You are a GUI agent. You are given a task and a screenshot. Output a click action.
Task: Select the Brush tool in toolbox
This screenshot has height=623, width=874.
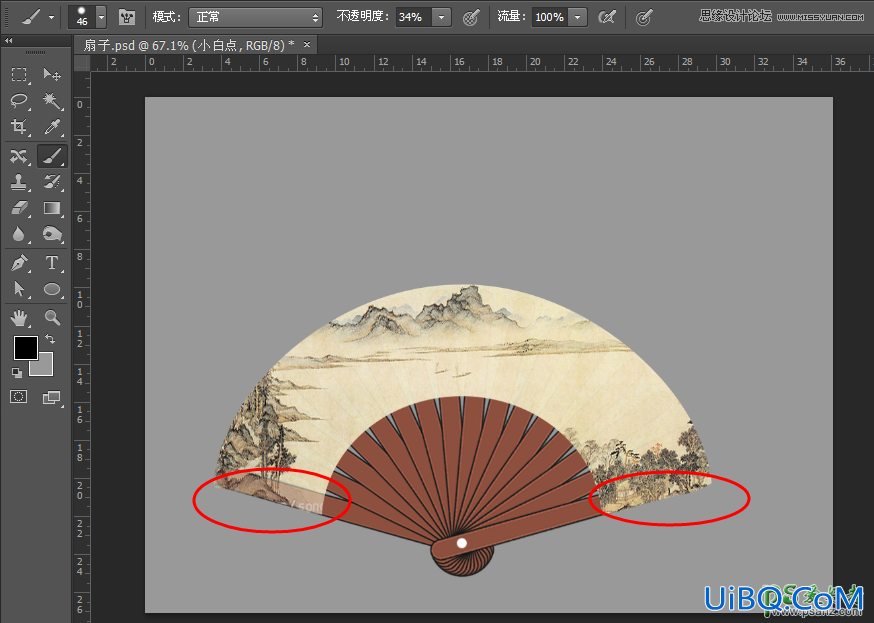click(52, 157)
